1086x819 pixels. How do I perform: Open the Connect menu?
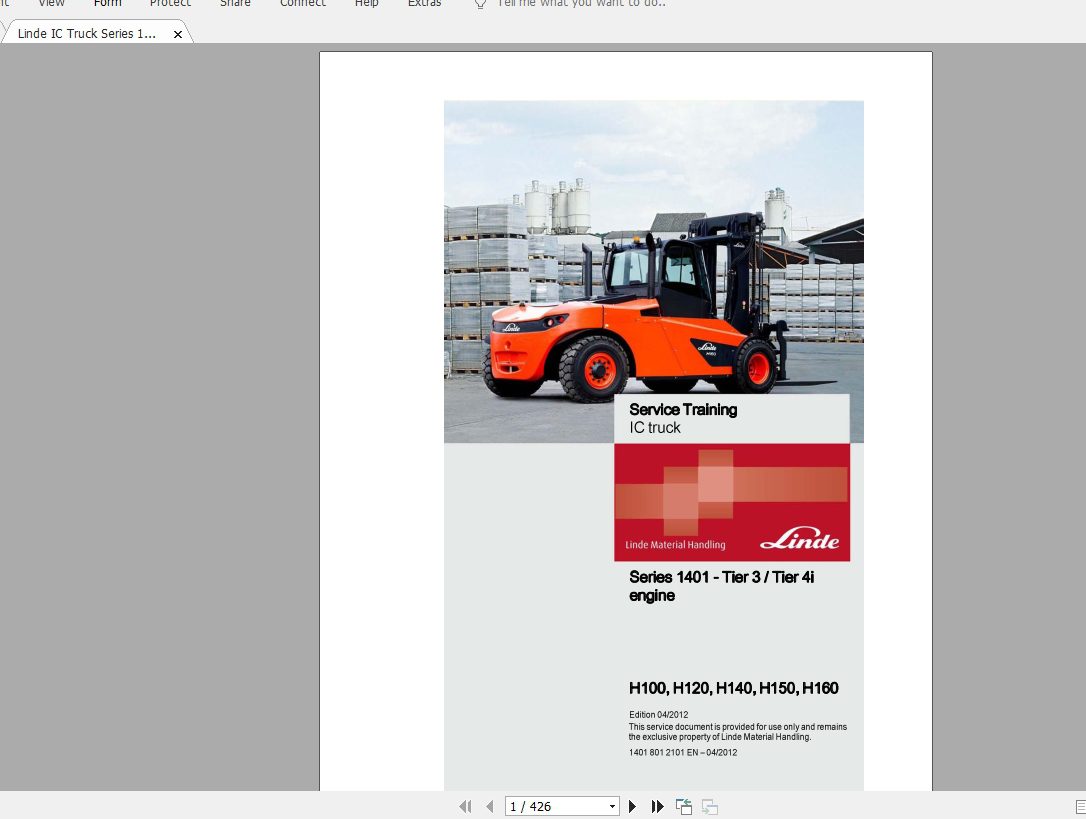[303, 3]
